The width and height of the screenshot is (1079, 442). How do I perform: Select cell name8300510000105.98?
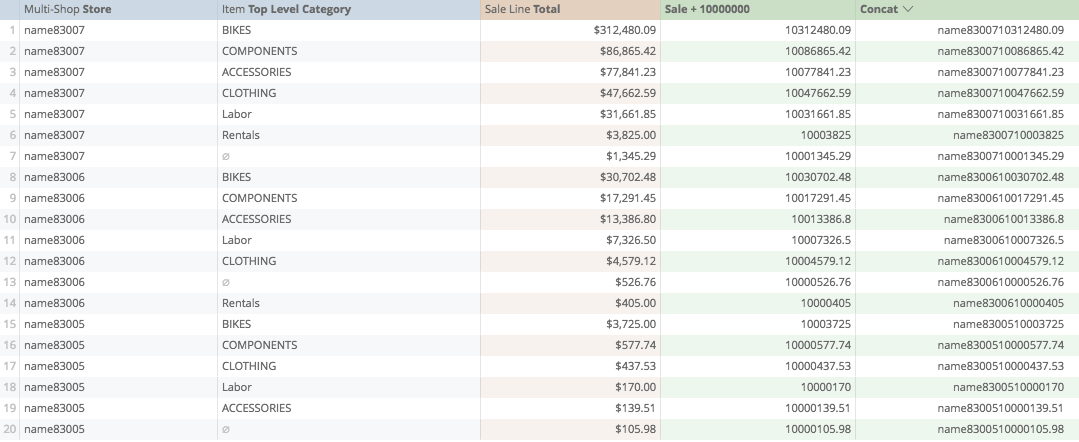click(x=968, y=429)
